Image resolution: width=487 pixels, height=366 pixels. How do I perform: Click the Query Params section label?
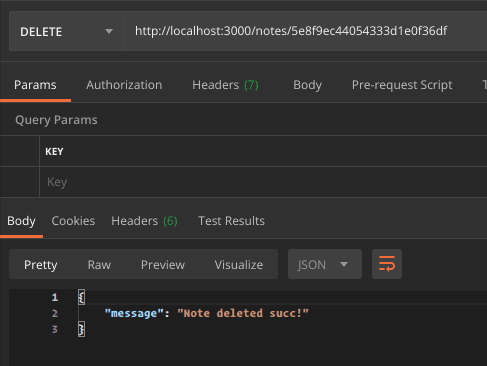coord(56,120)
